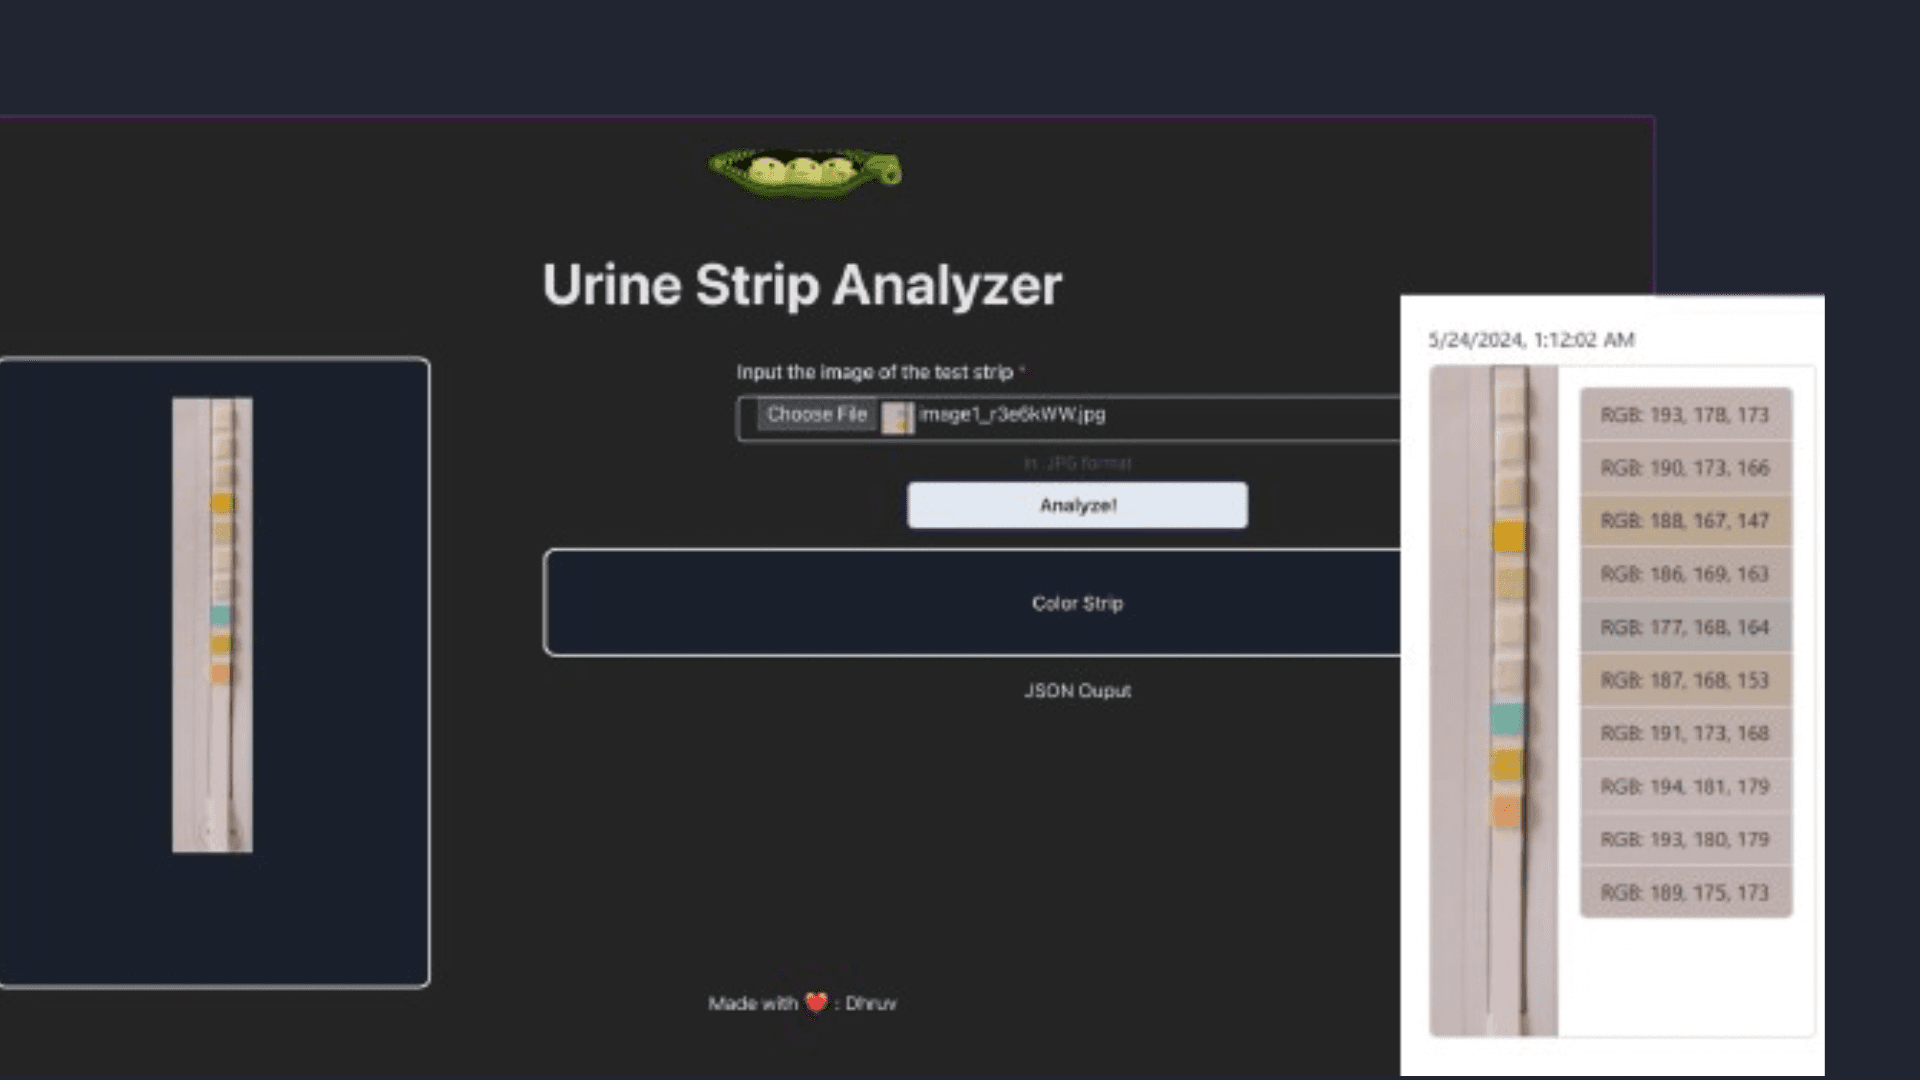Click the Dhruv credit text in the footer
Viewport: 1920px width, 1080px height.
[872, 1002]
